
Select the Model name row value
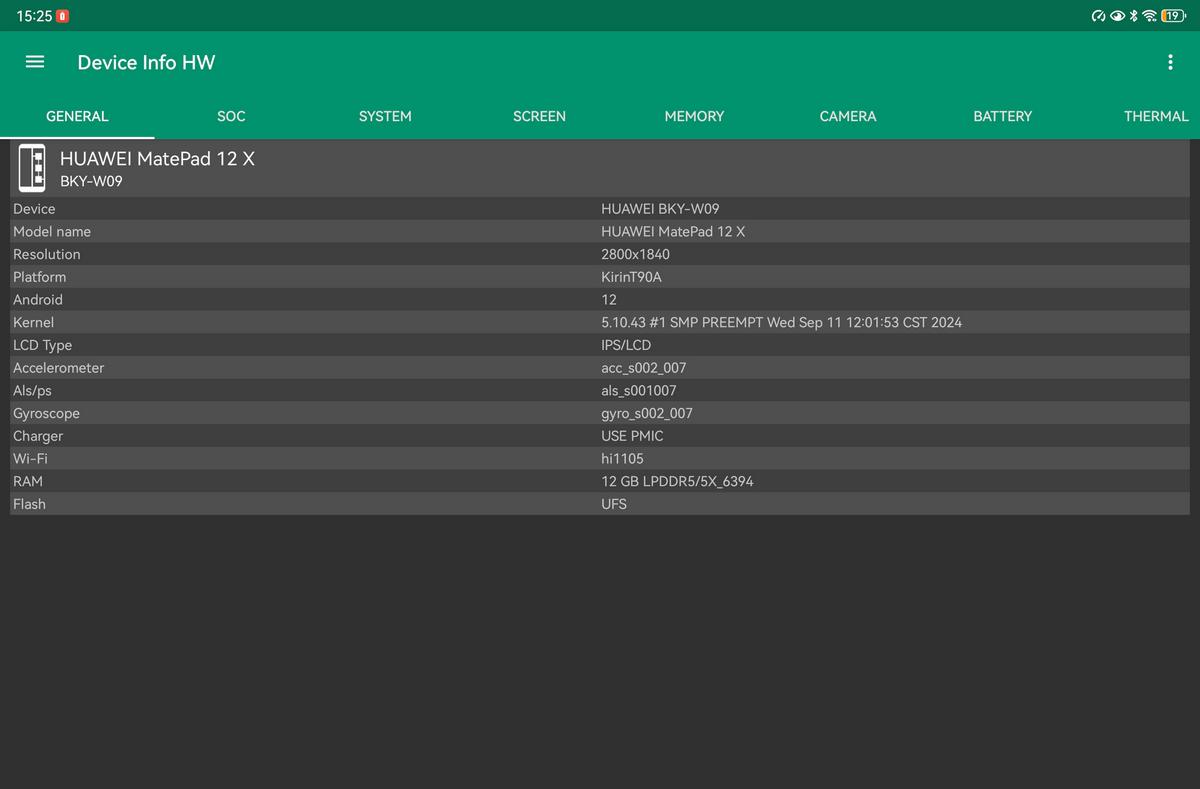click(x=673, y=231)
